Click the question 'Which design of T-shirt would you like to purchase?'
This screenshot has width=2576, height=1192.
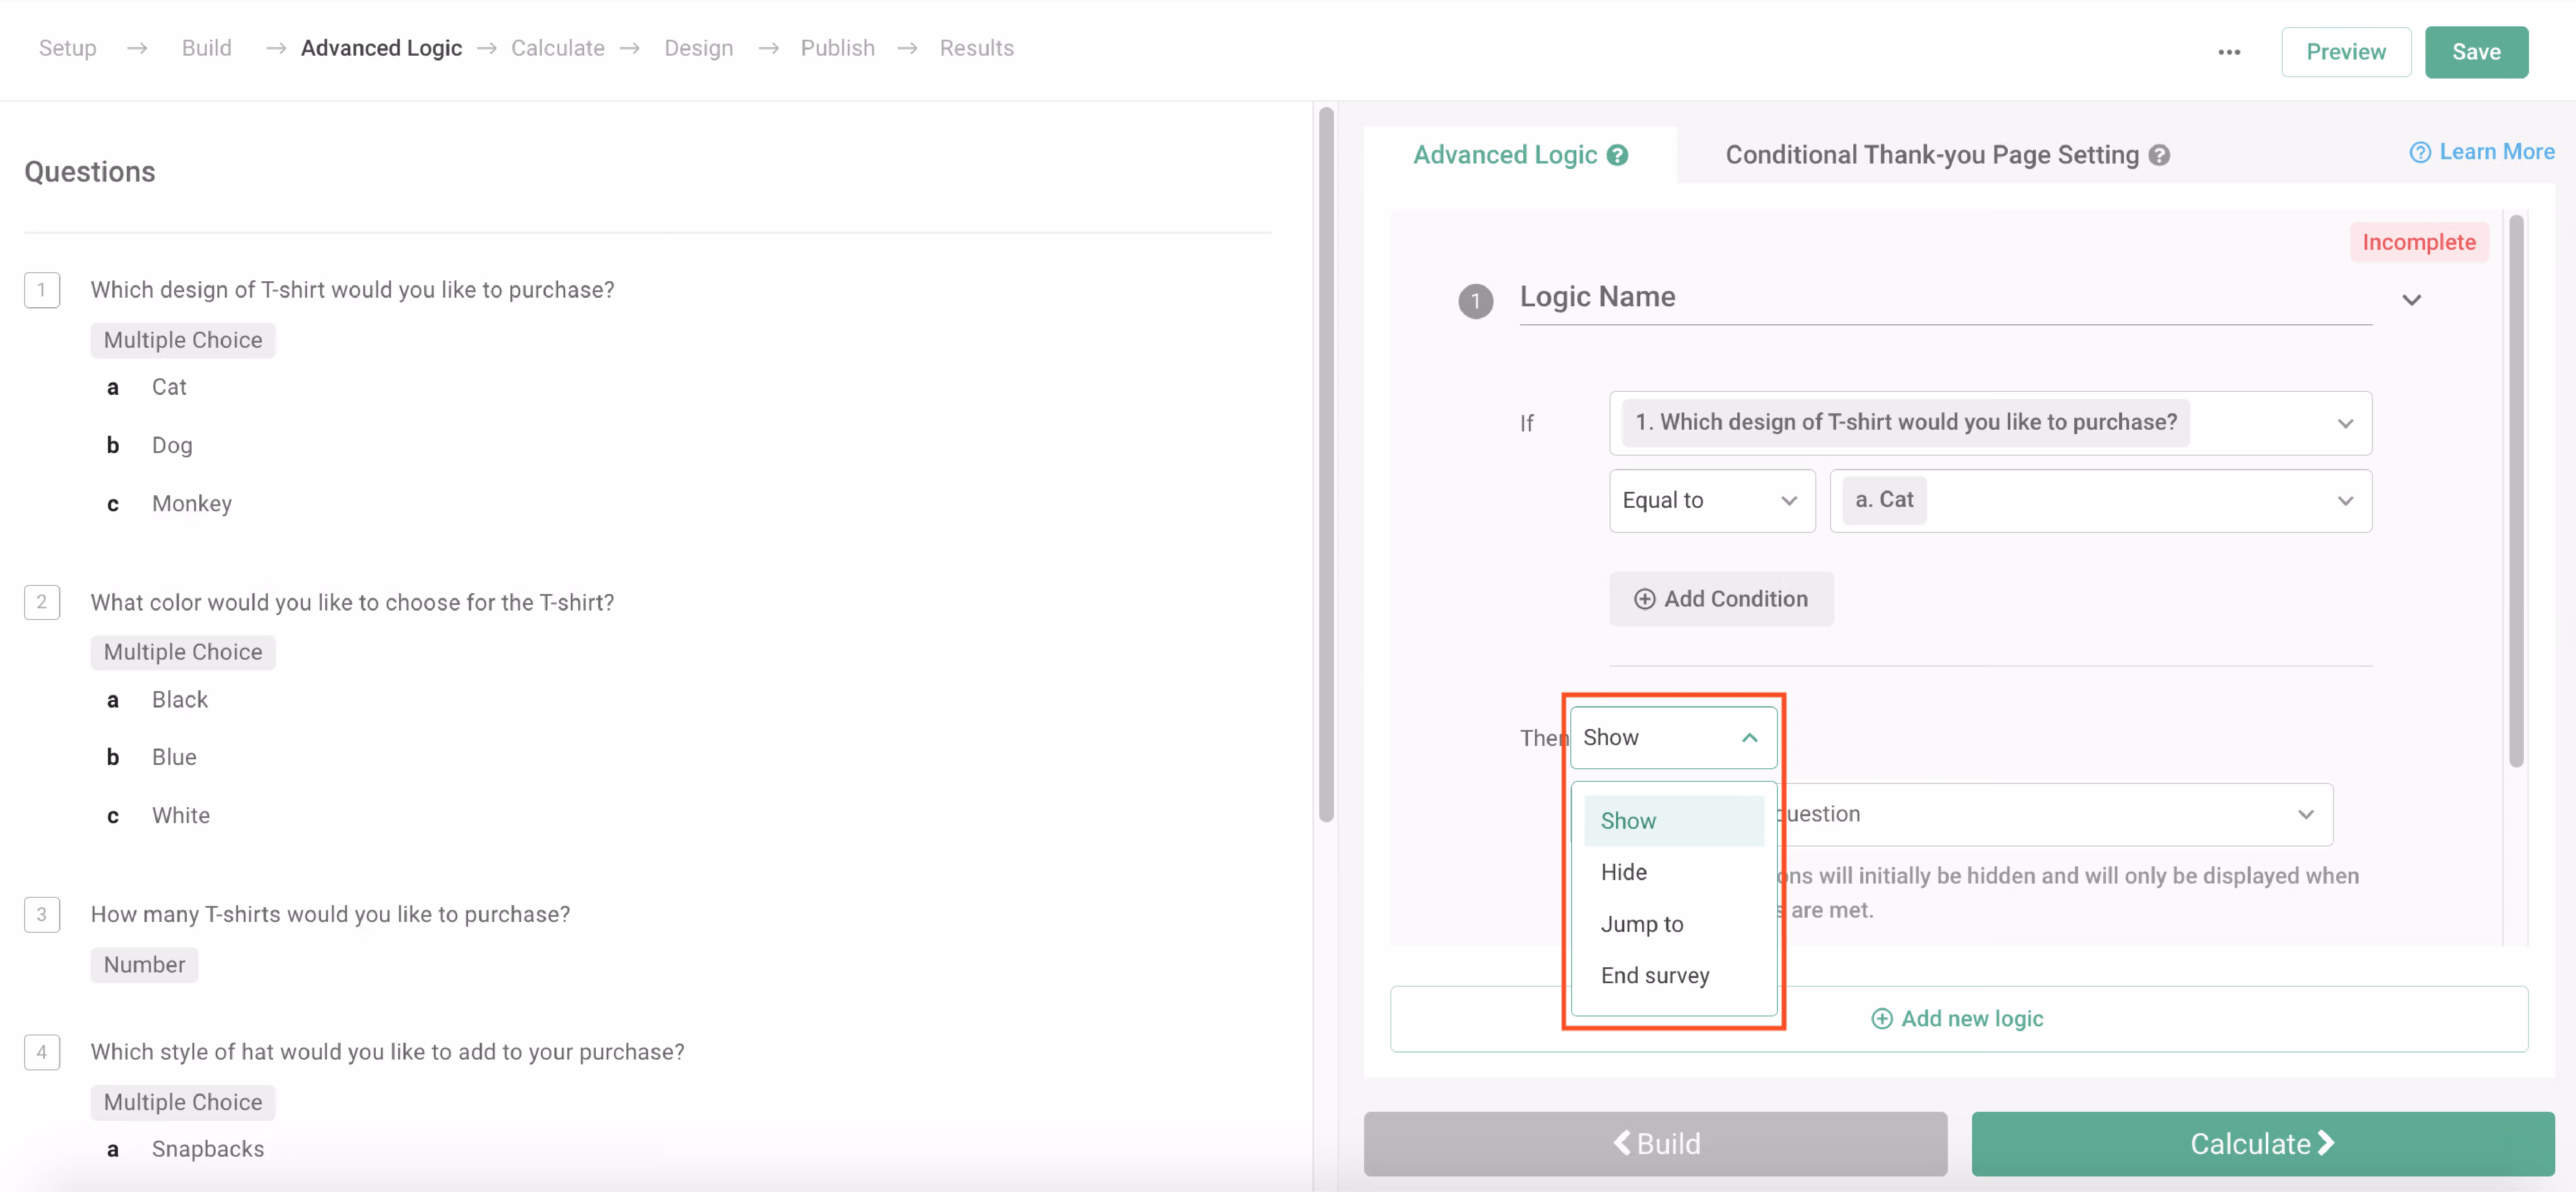(352, 290)
